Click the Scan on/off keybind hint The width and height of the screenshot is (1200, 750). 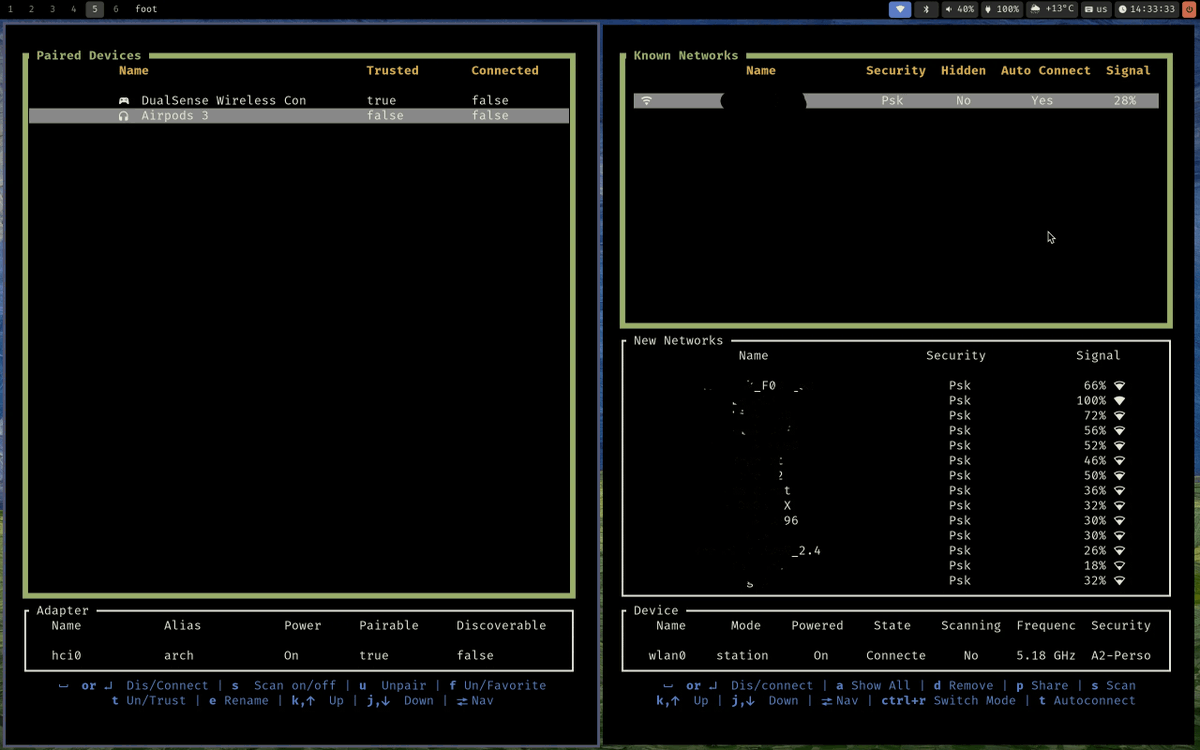[x=295, y=685]
